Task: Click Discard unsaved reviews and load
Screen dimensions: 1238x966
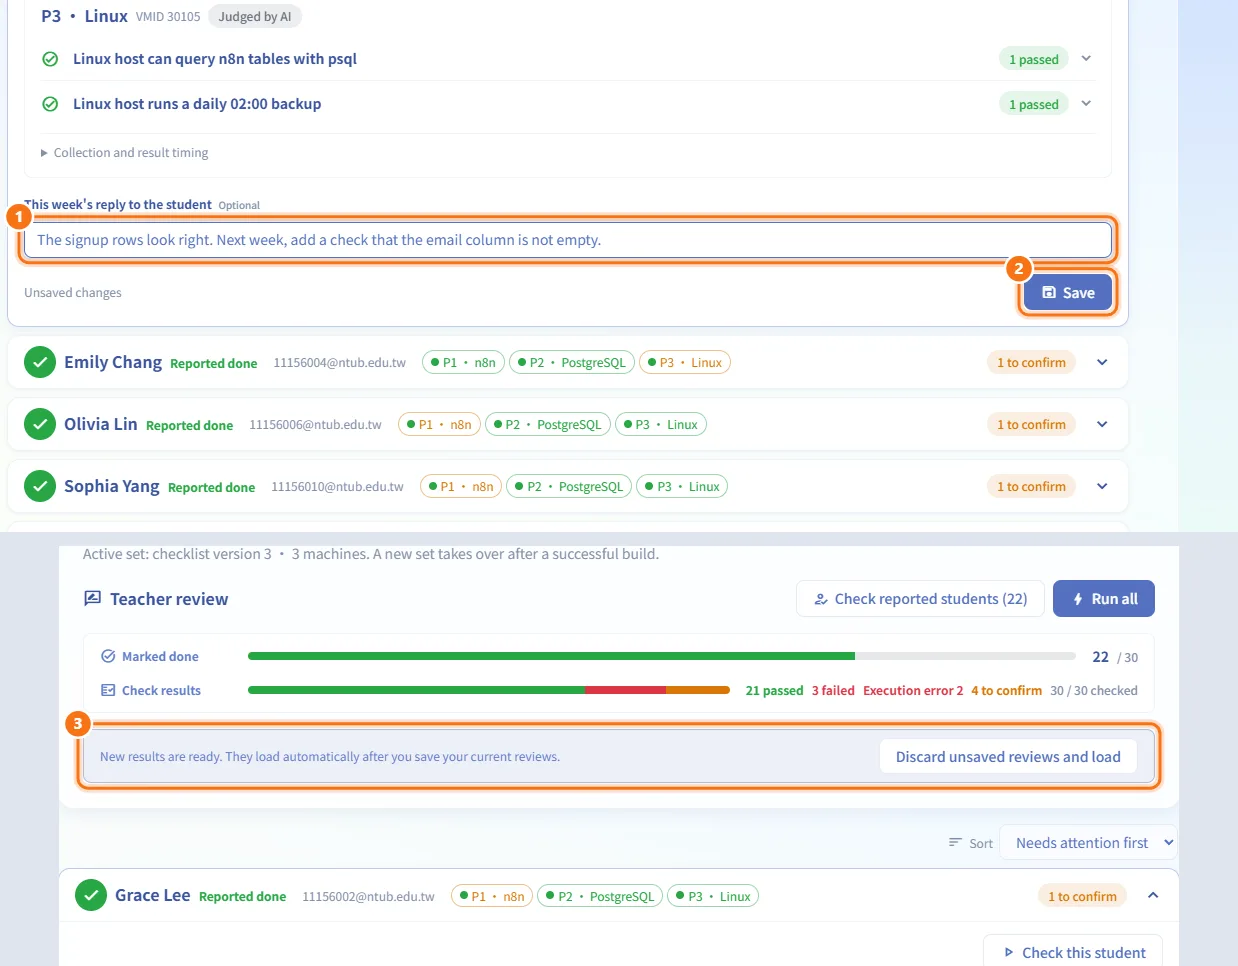Action: [x=1008, y=757]
